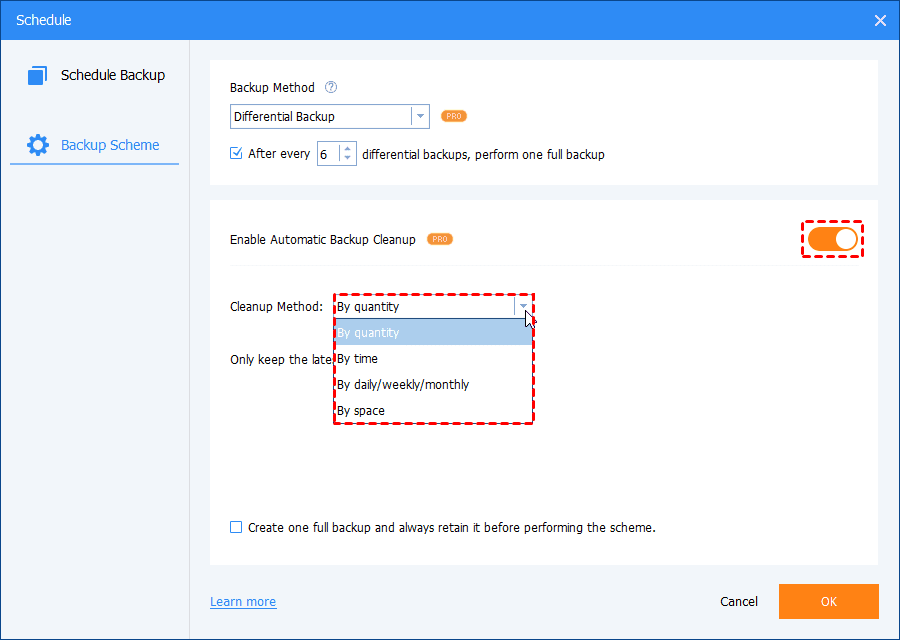Screen dimensions: 900x640
Task: Open the Learn more link
Action: tap(243, 602)
